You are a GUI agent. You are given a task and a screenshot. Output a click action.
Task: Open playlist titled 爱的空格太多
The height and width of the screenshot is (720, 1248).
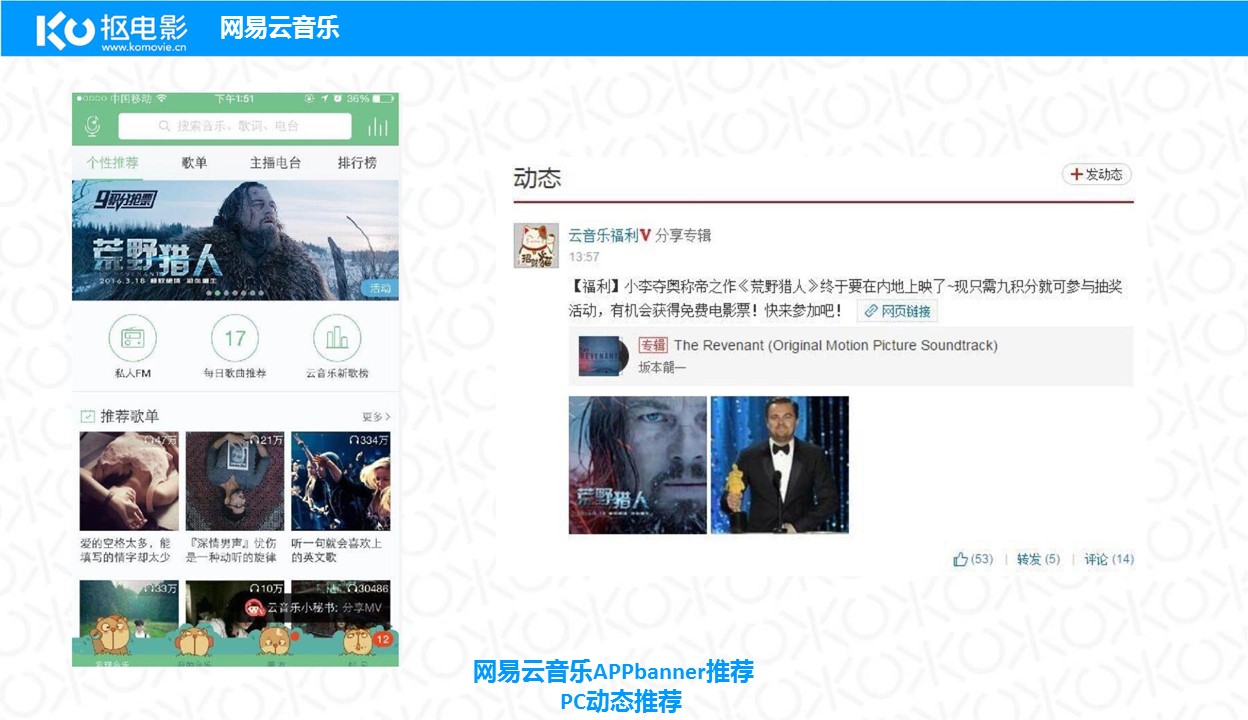click(125, 550)
